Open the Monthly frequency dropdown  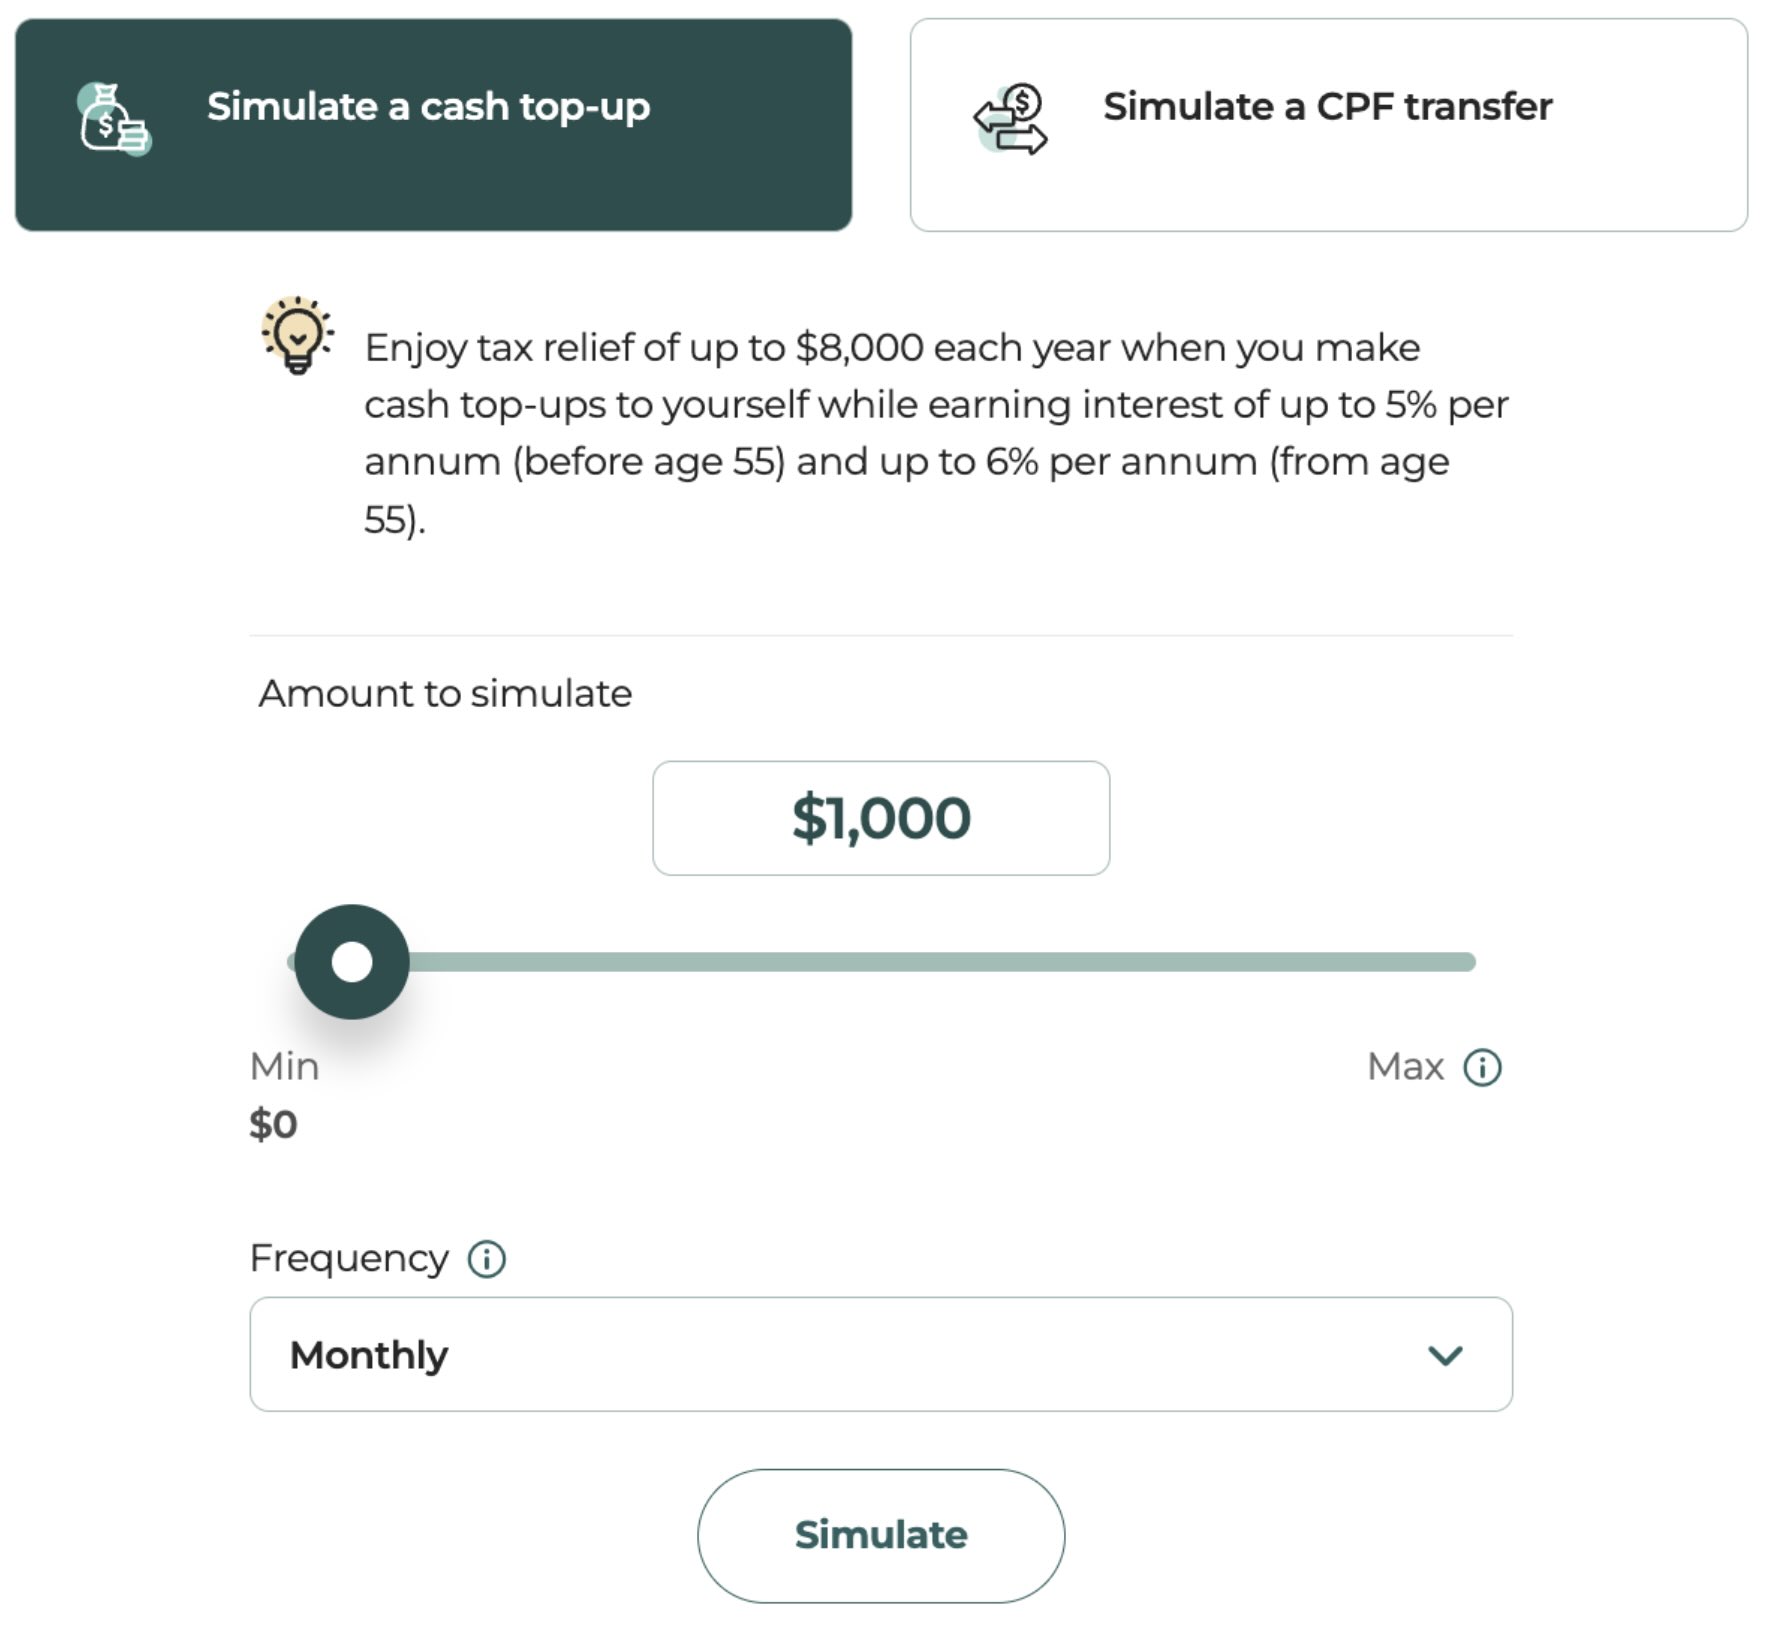point(880,1354)
